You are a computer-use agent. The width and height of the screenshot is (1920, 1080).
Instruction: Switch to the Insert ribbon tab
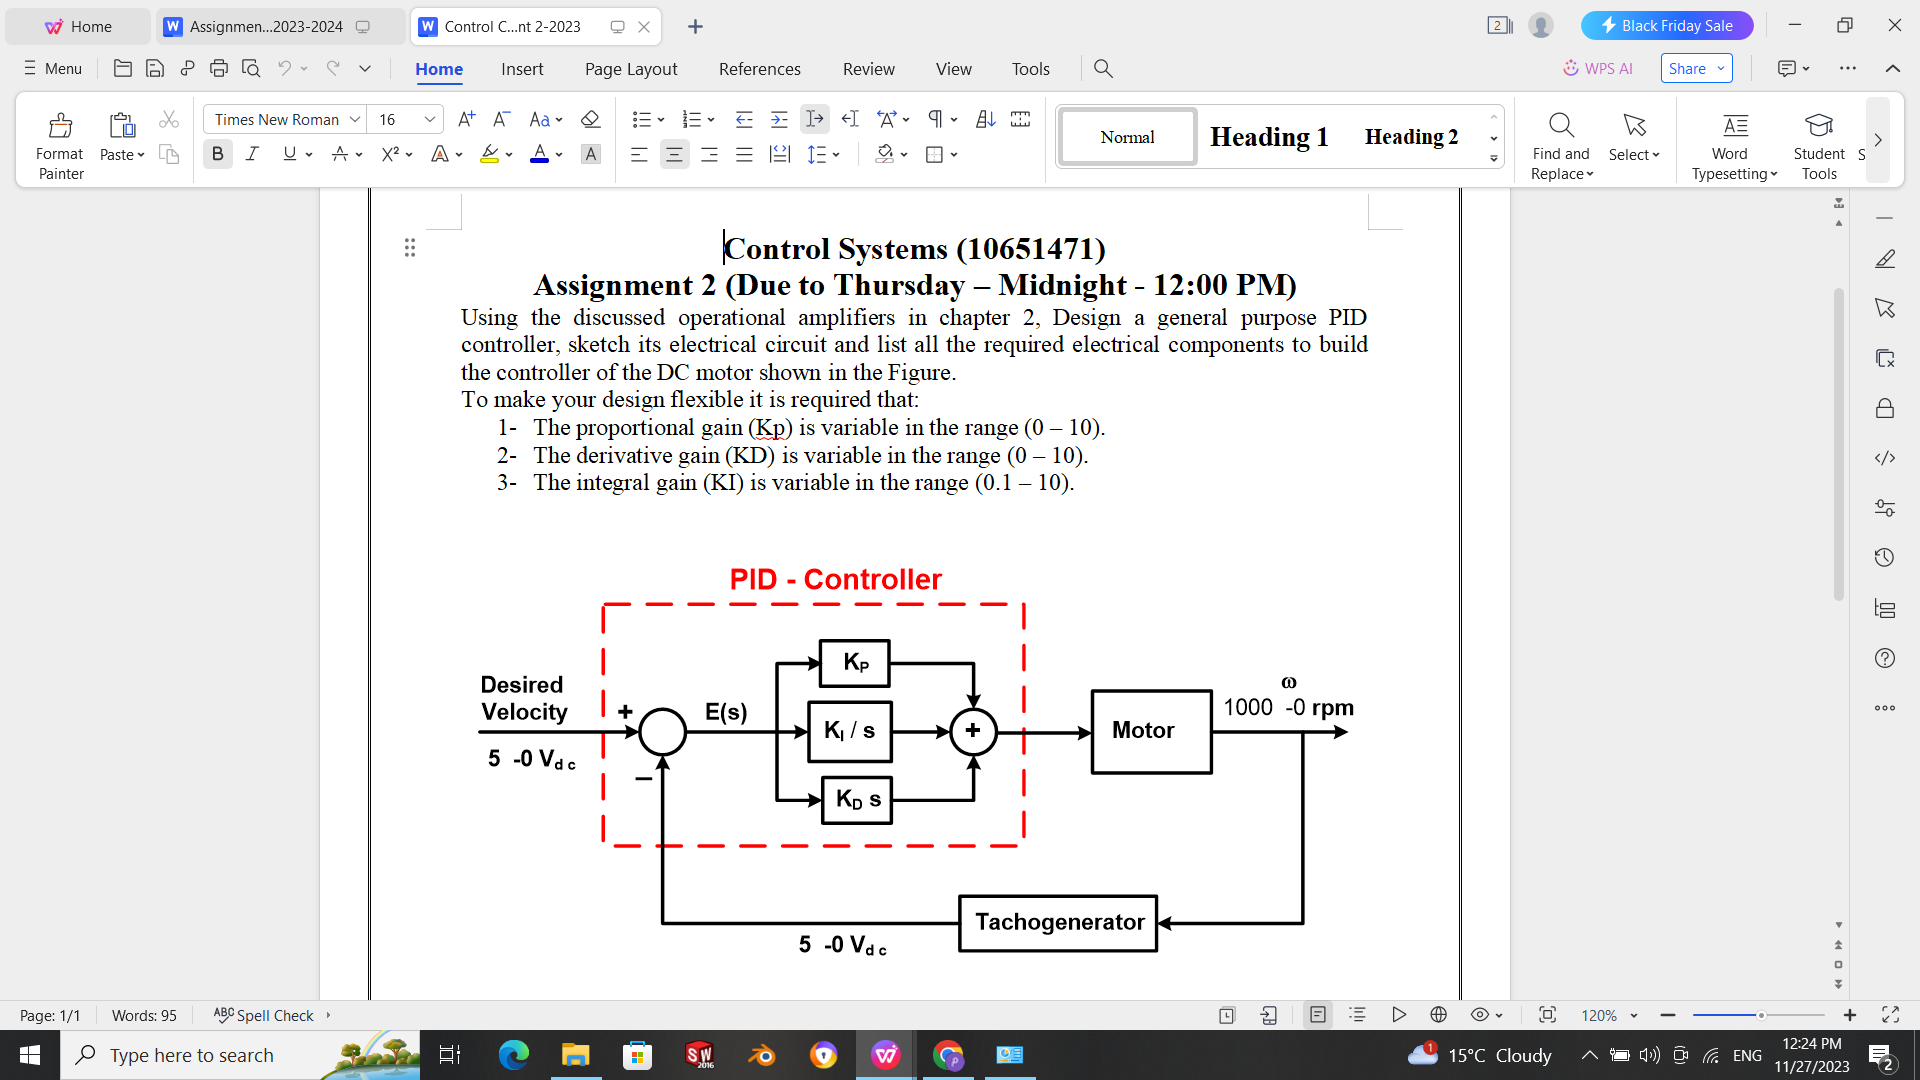click(523, 69)
